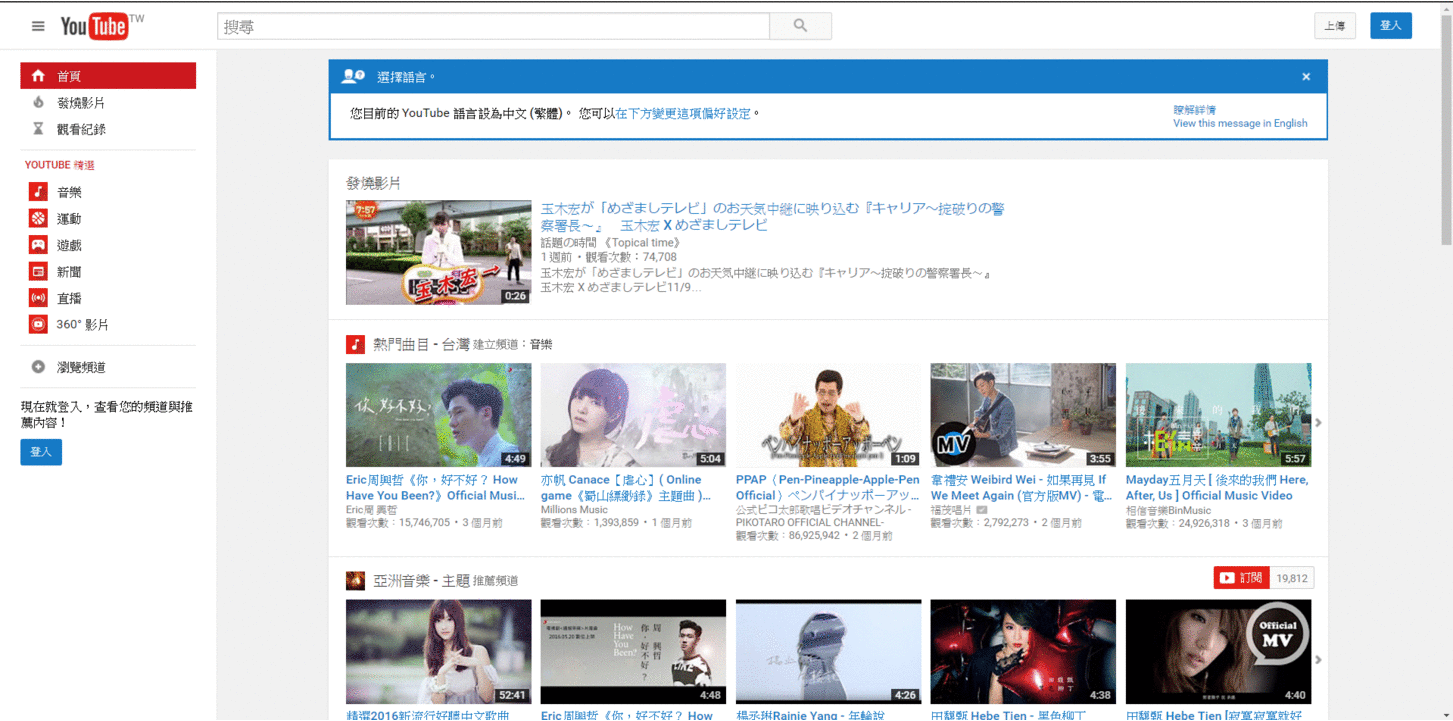Click the 亞洲音樂 - 主題 channel title
The height and width of the screenshot is (721, 1453).
[421, 580]
